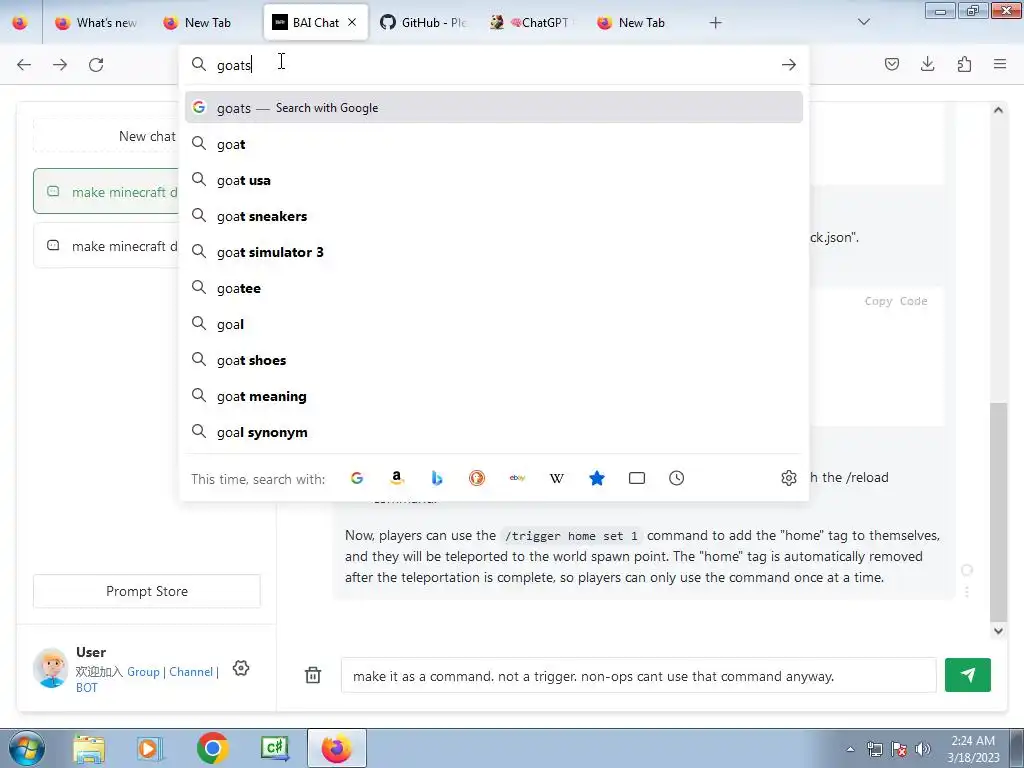
Task: Open Windows Media Player on the taskbar
Action: (150, 748)
